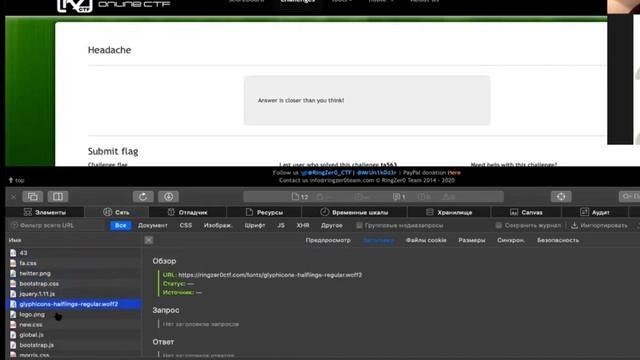Filter the network list by Шрифт
Screen dimensions: 640x360
click(255, 225)
